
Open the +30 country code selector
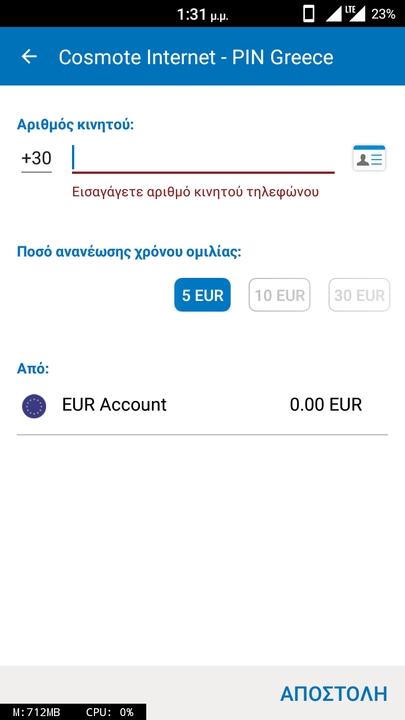[36, 159]
